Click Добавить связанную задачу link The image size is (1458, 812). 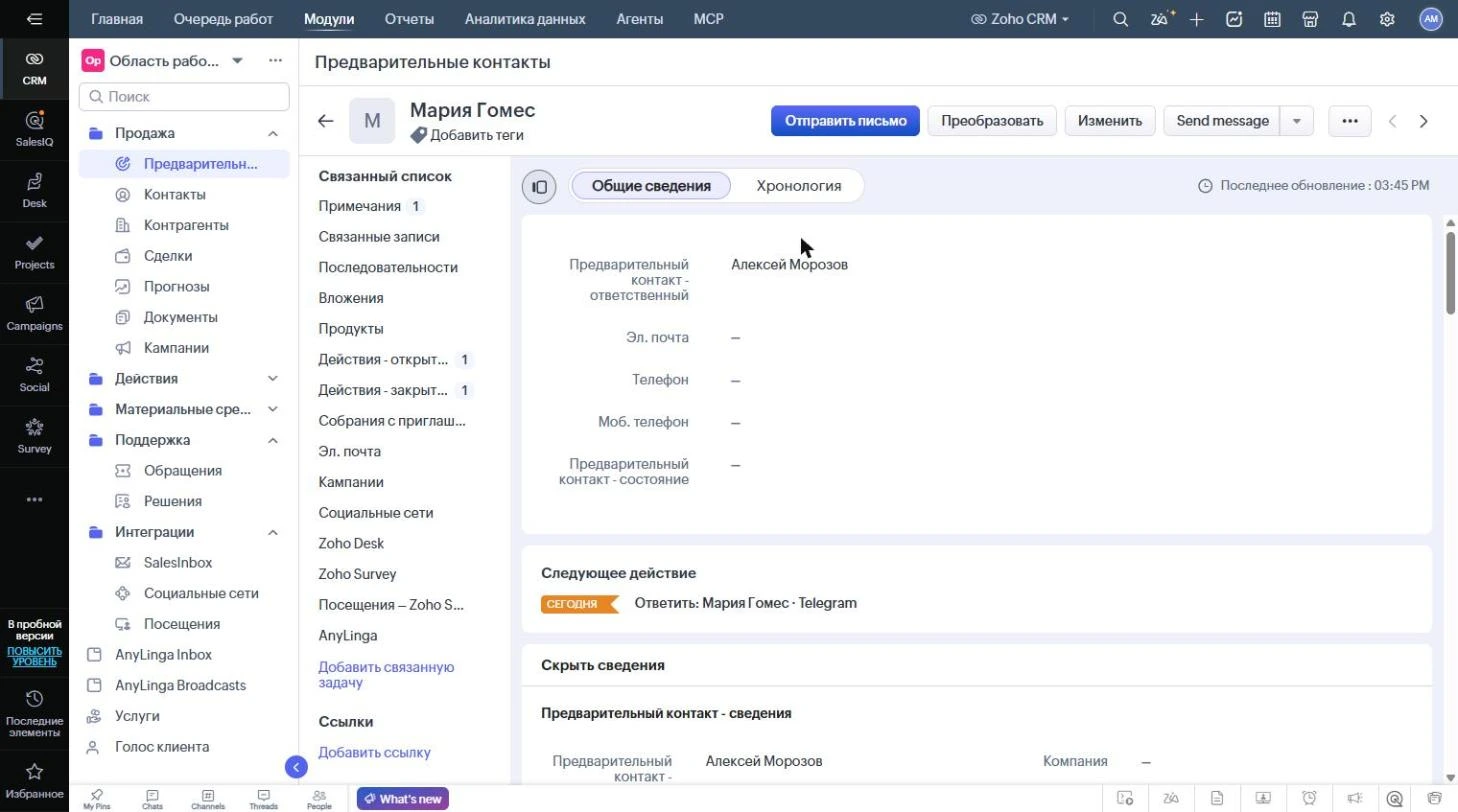(x=386, y=675)
